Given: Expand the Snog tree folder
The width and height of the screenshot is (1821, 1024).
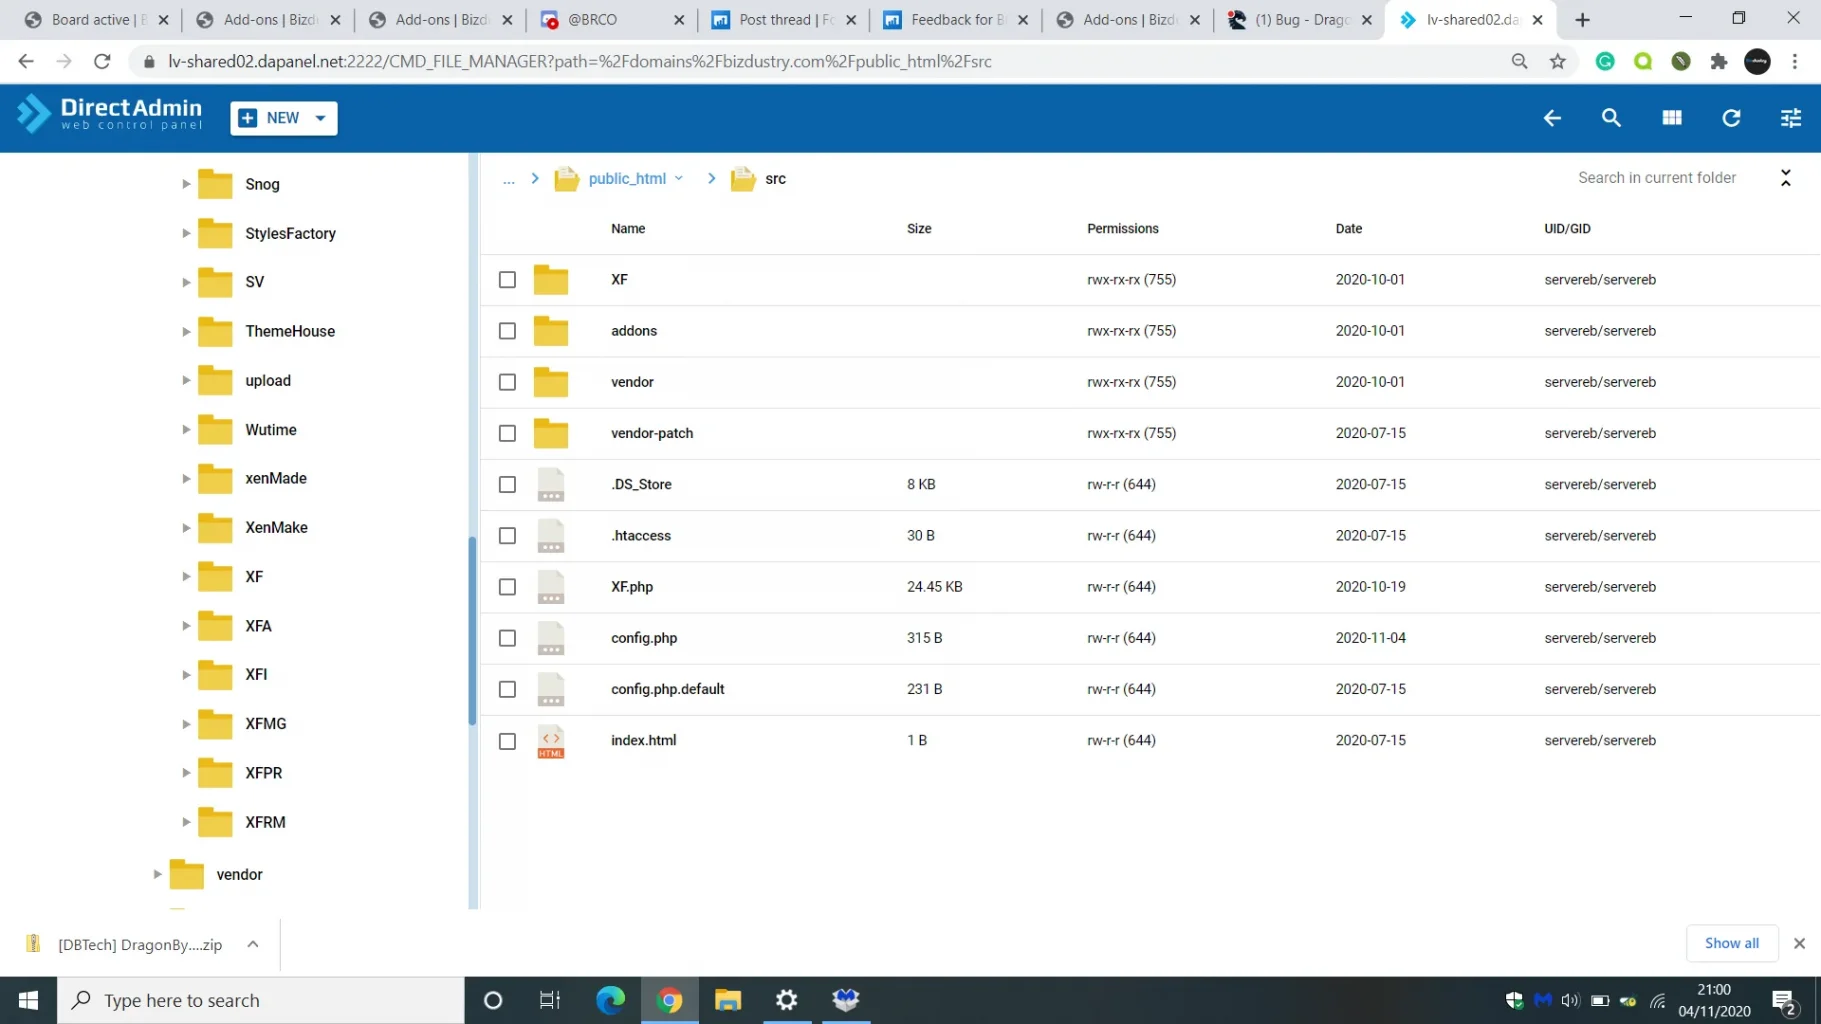Looking at the screenshot, I should pos(186,184).
